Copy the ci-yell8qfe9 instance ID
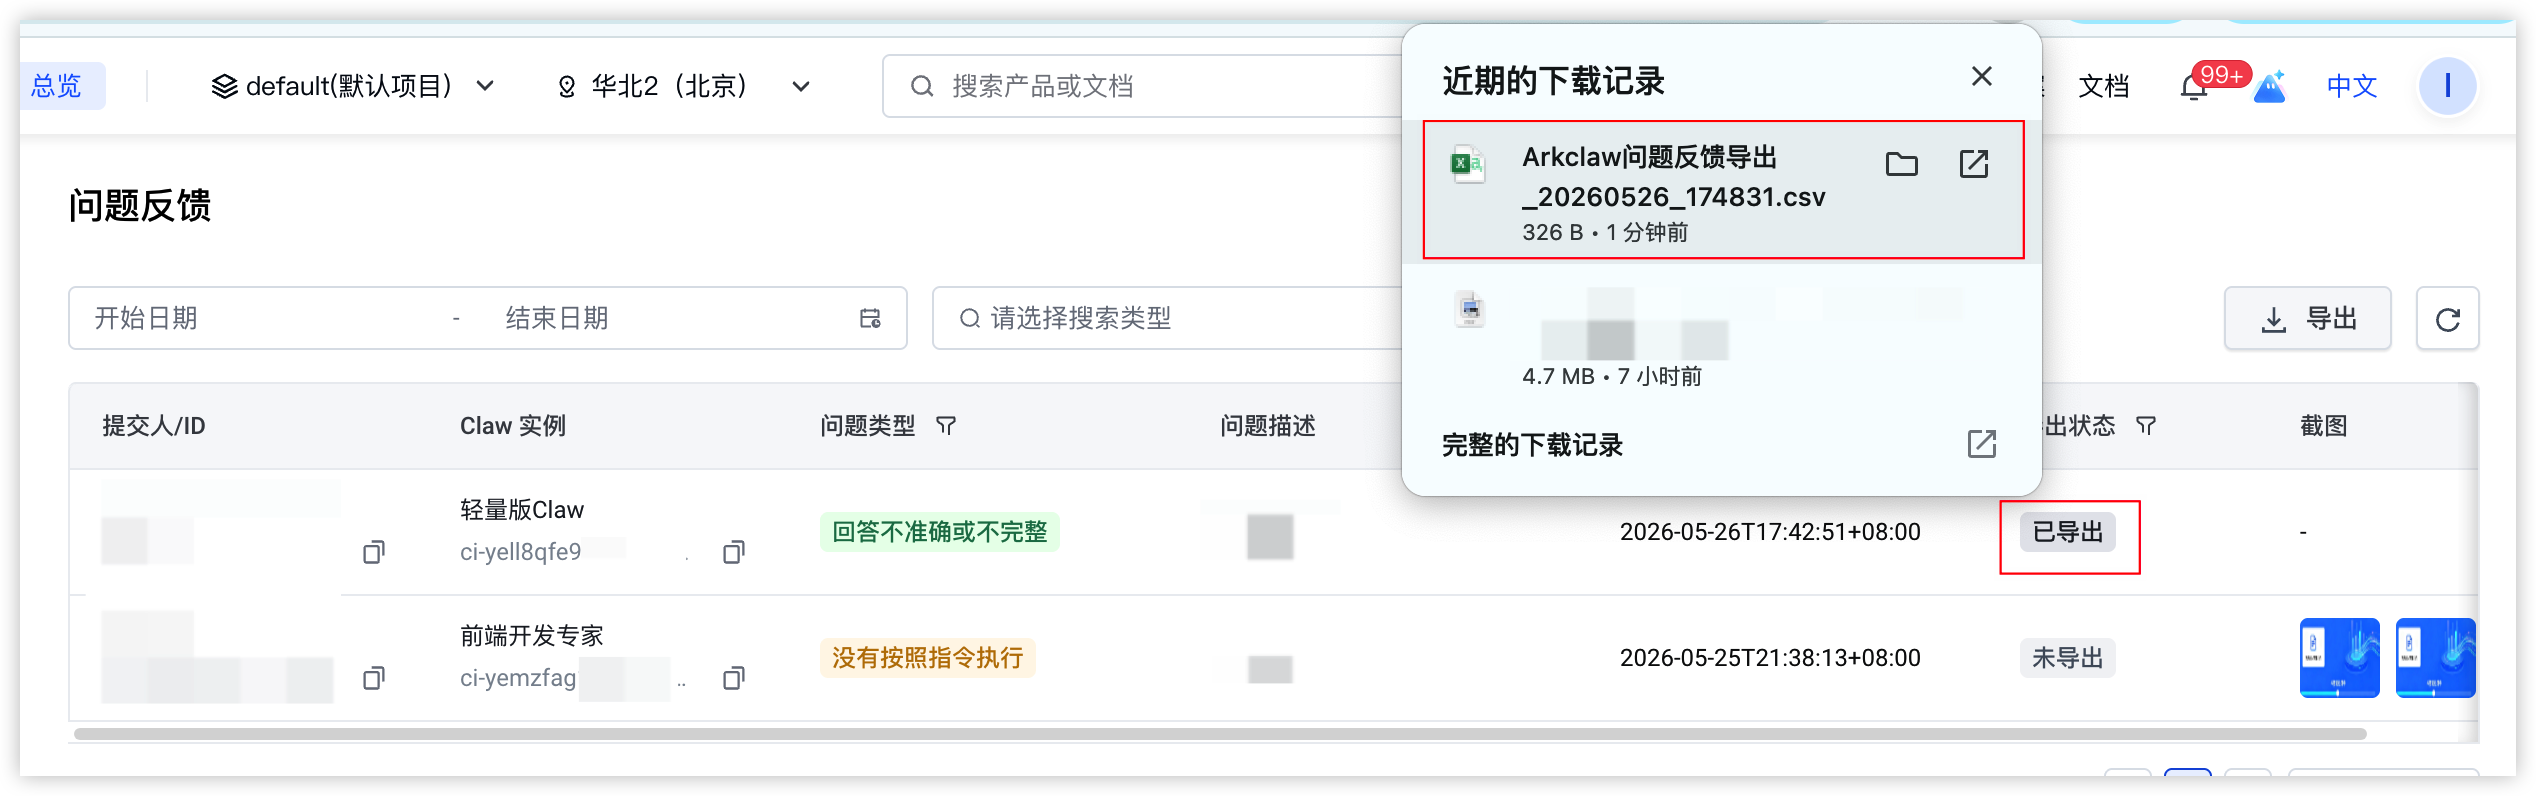Image resolution: width=2536 pixels, height=796 pixels. 734,552
